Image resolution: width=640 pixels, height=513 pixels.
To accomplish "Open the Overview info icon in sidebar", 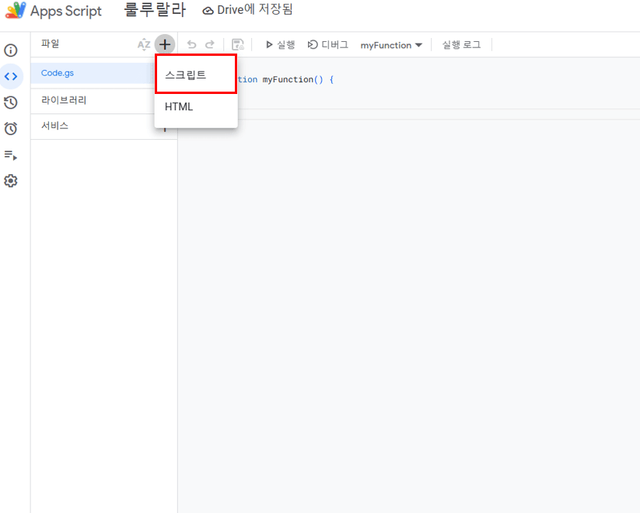I will click(x=11, y=50).
